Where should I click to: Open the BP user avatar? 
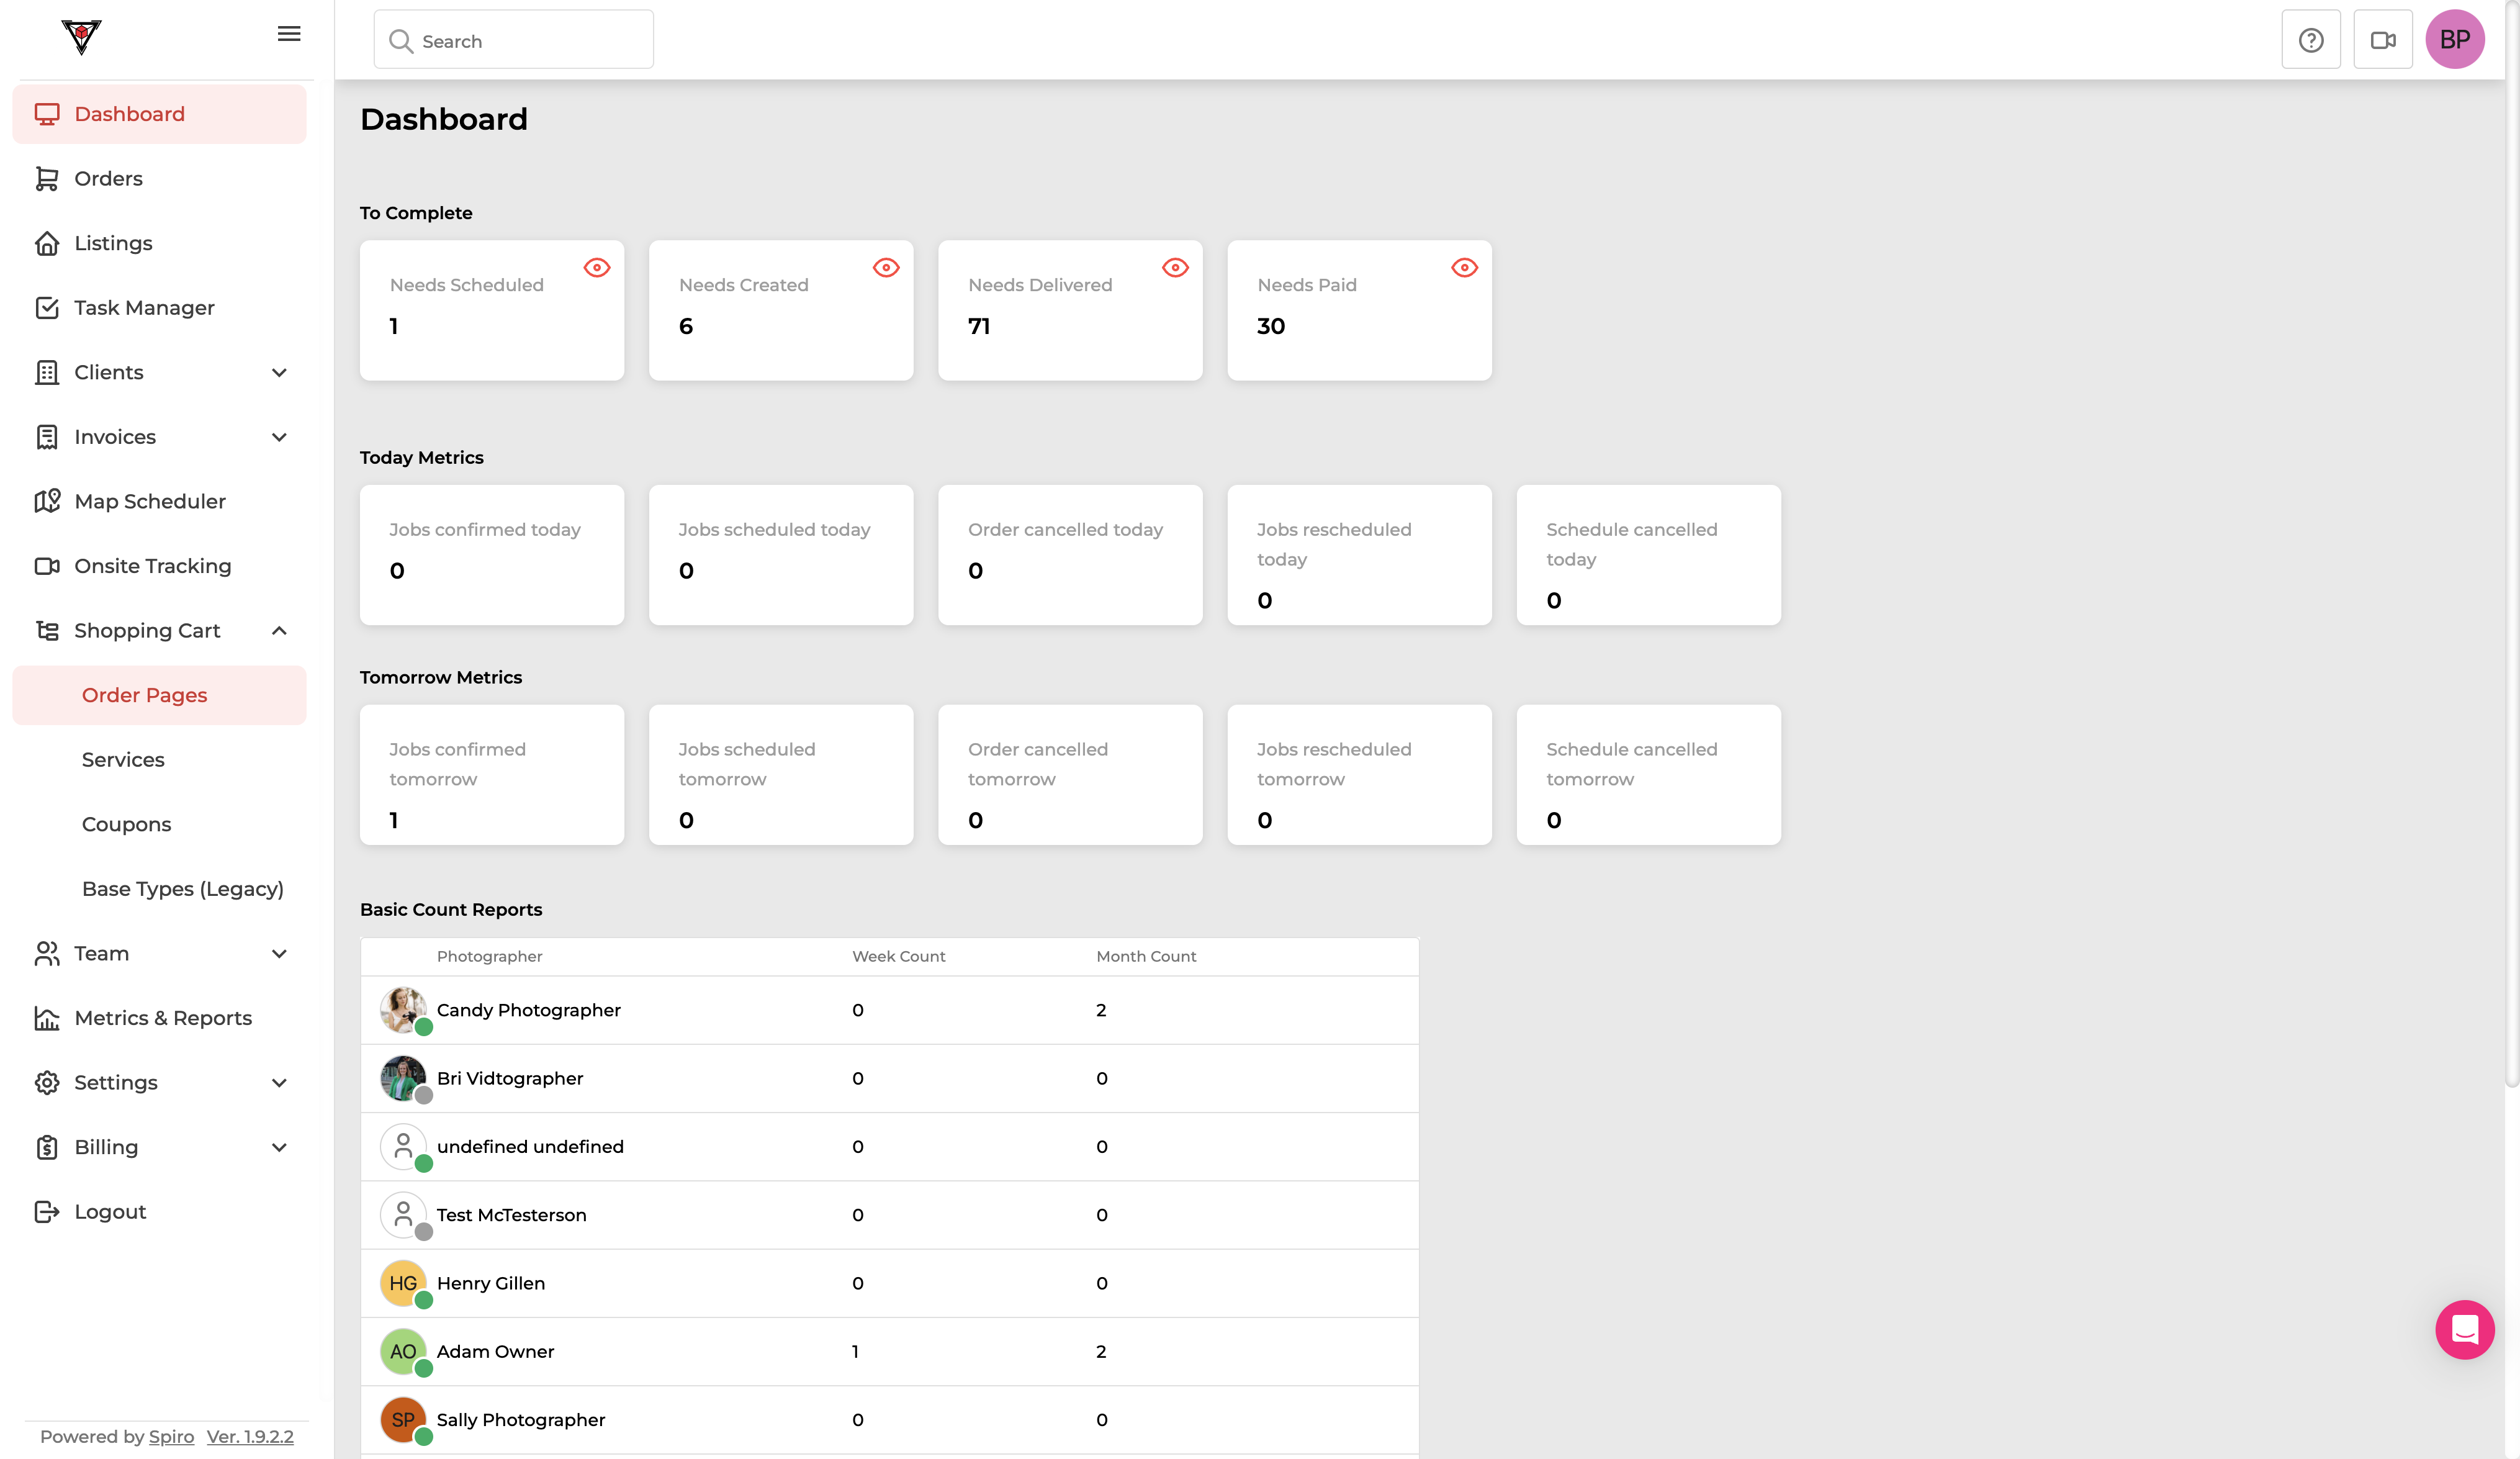pos(2455,40)
